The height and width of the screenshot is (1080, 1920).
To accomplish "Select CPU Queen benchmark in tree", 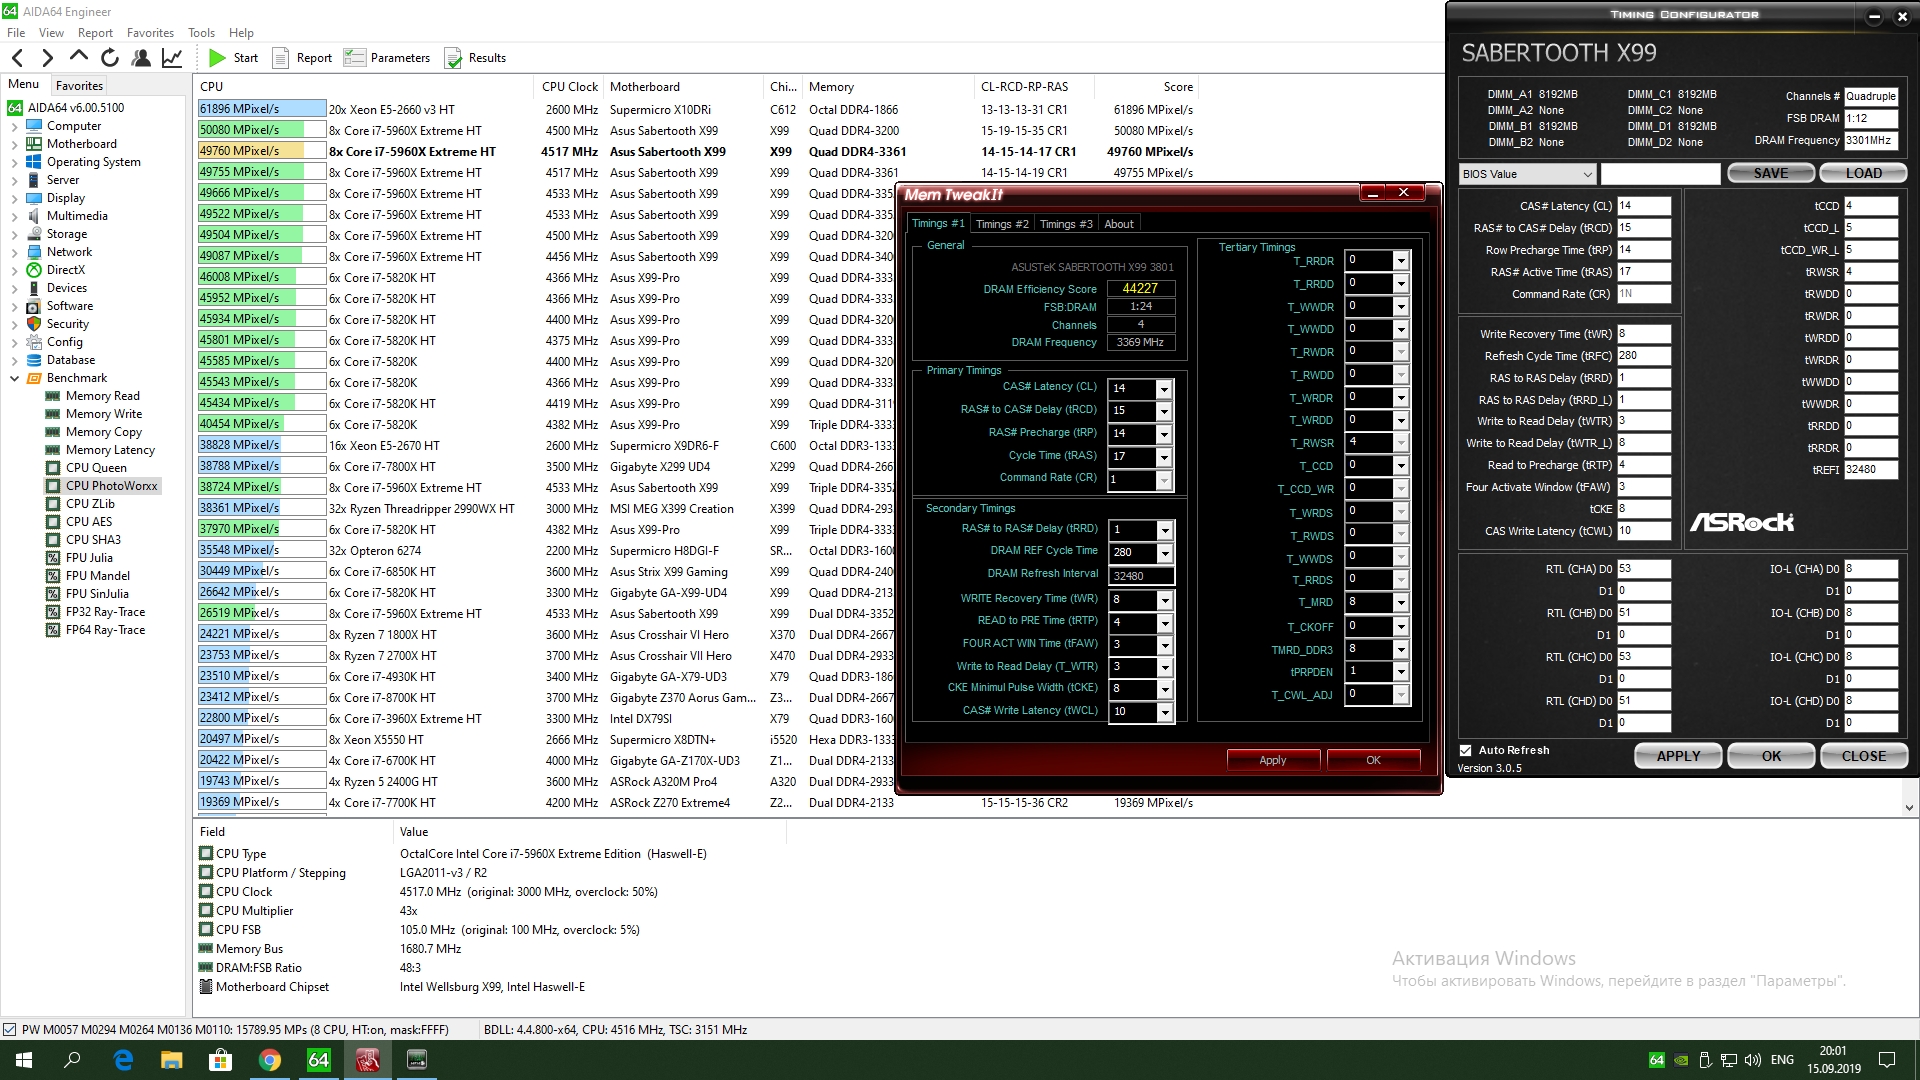I will 96,468.
